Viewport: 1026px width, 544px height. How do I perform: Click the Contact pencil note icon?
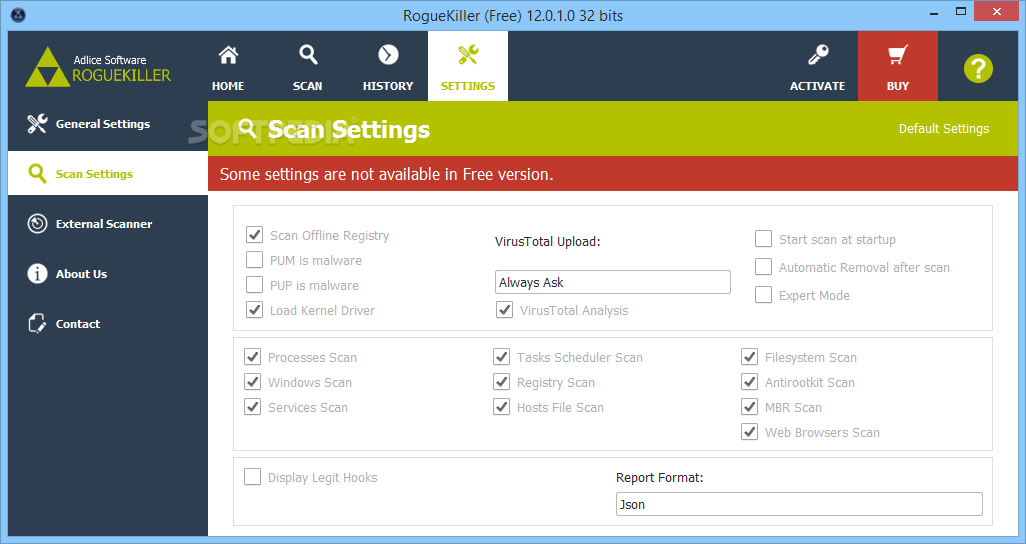coord(37,323)
